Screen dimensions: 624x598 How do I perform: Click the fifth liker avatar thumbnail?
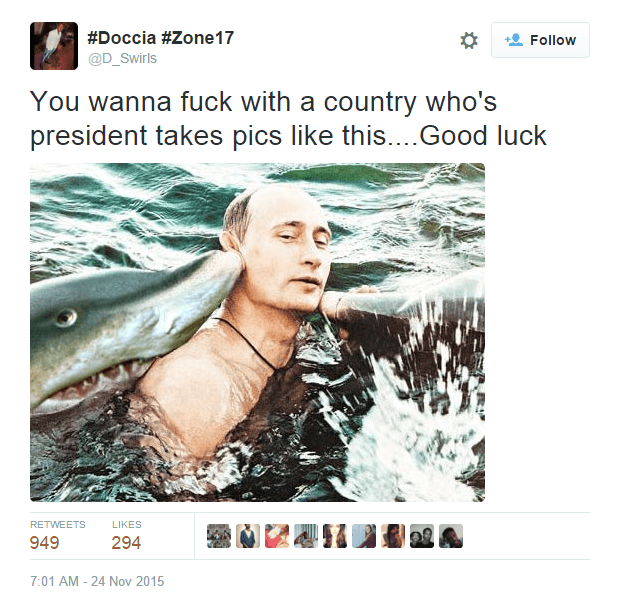tap(335, 536)
